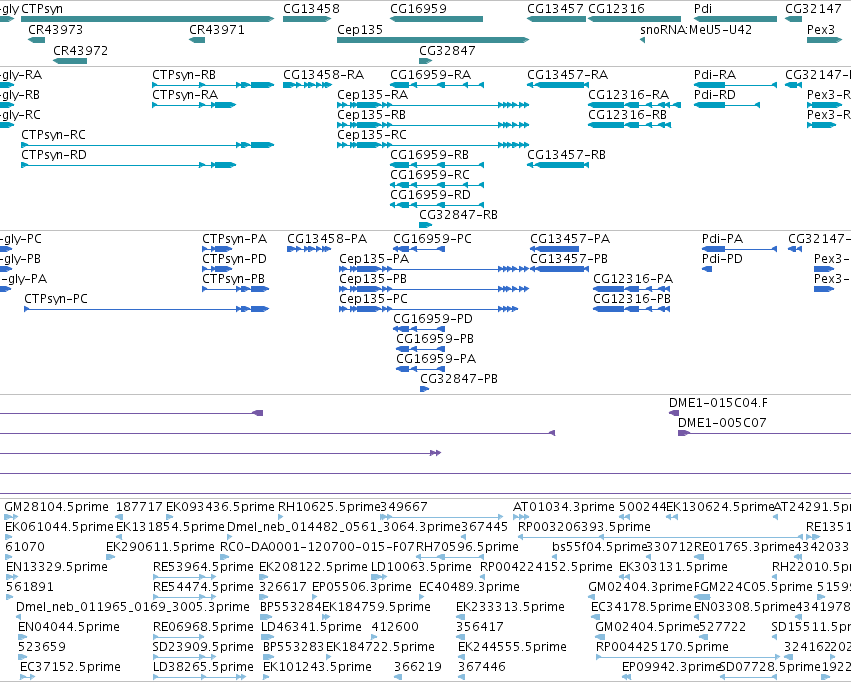Select EST RH10625.5prime
The image size is (851, 682).
[329, 507]
